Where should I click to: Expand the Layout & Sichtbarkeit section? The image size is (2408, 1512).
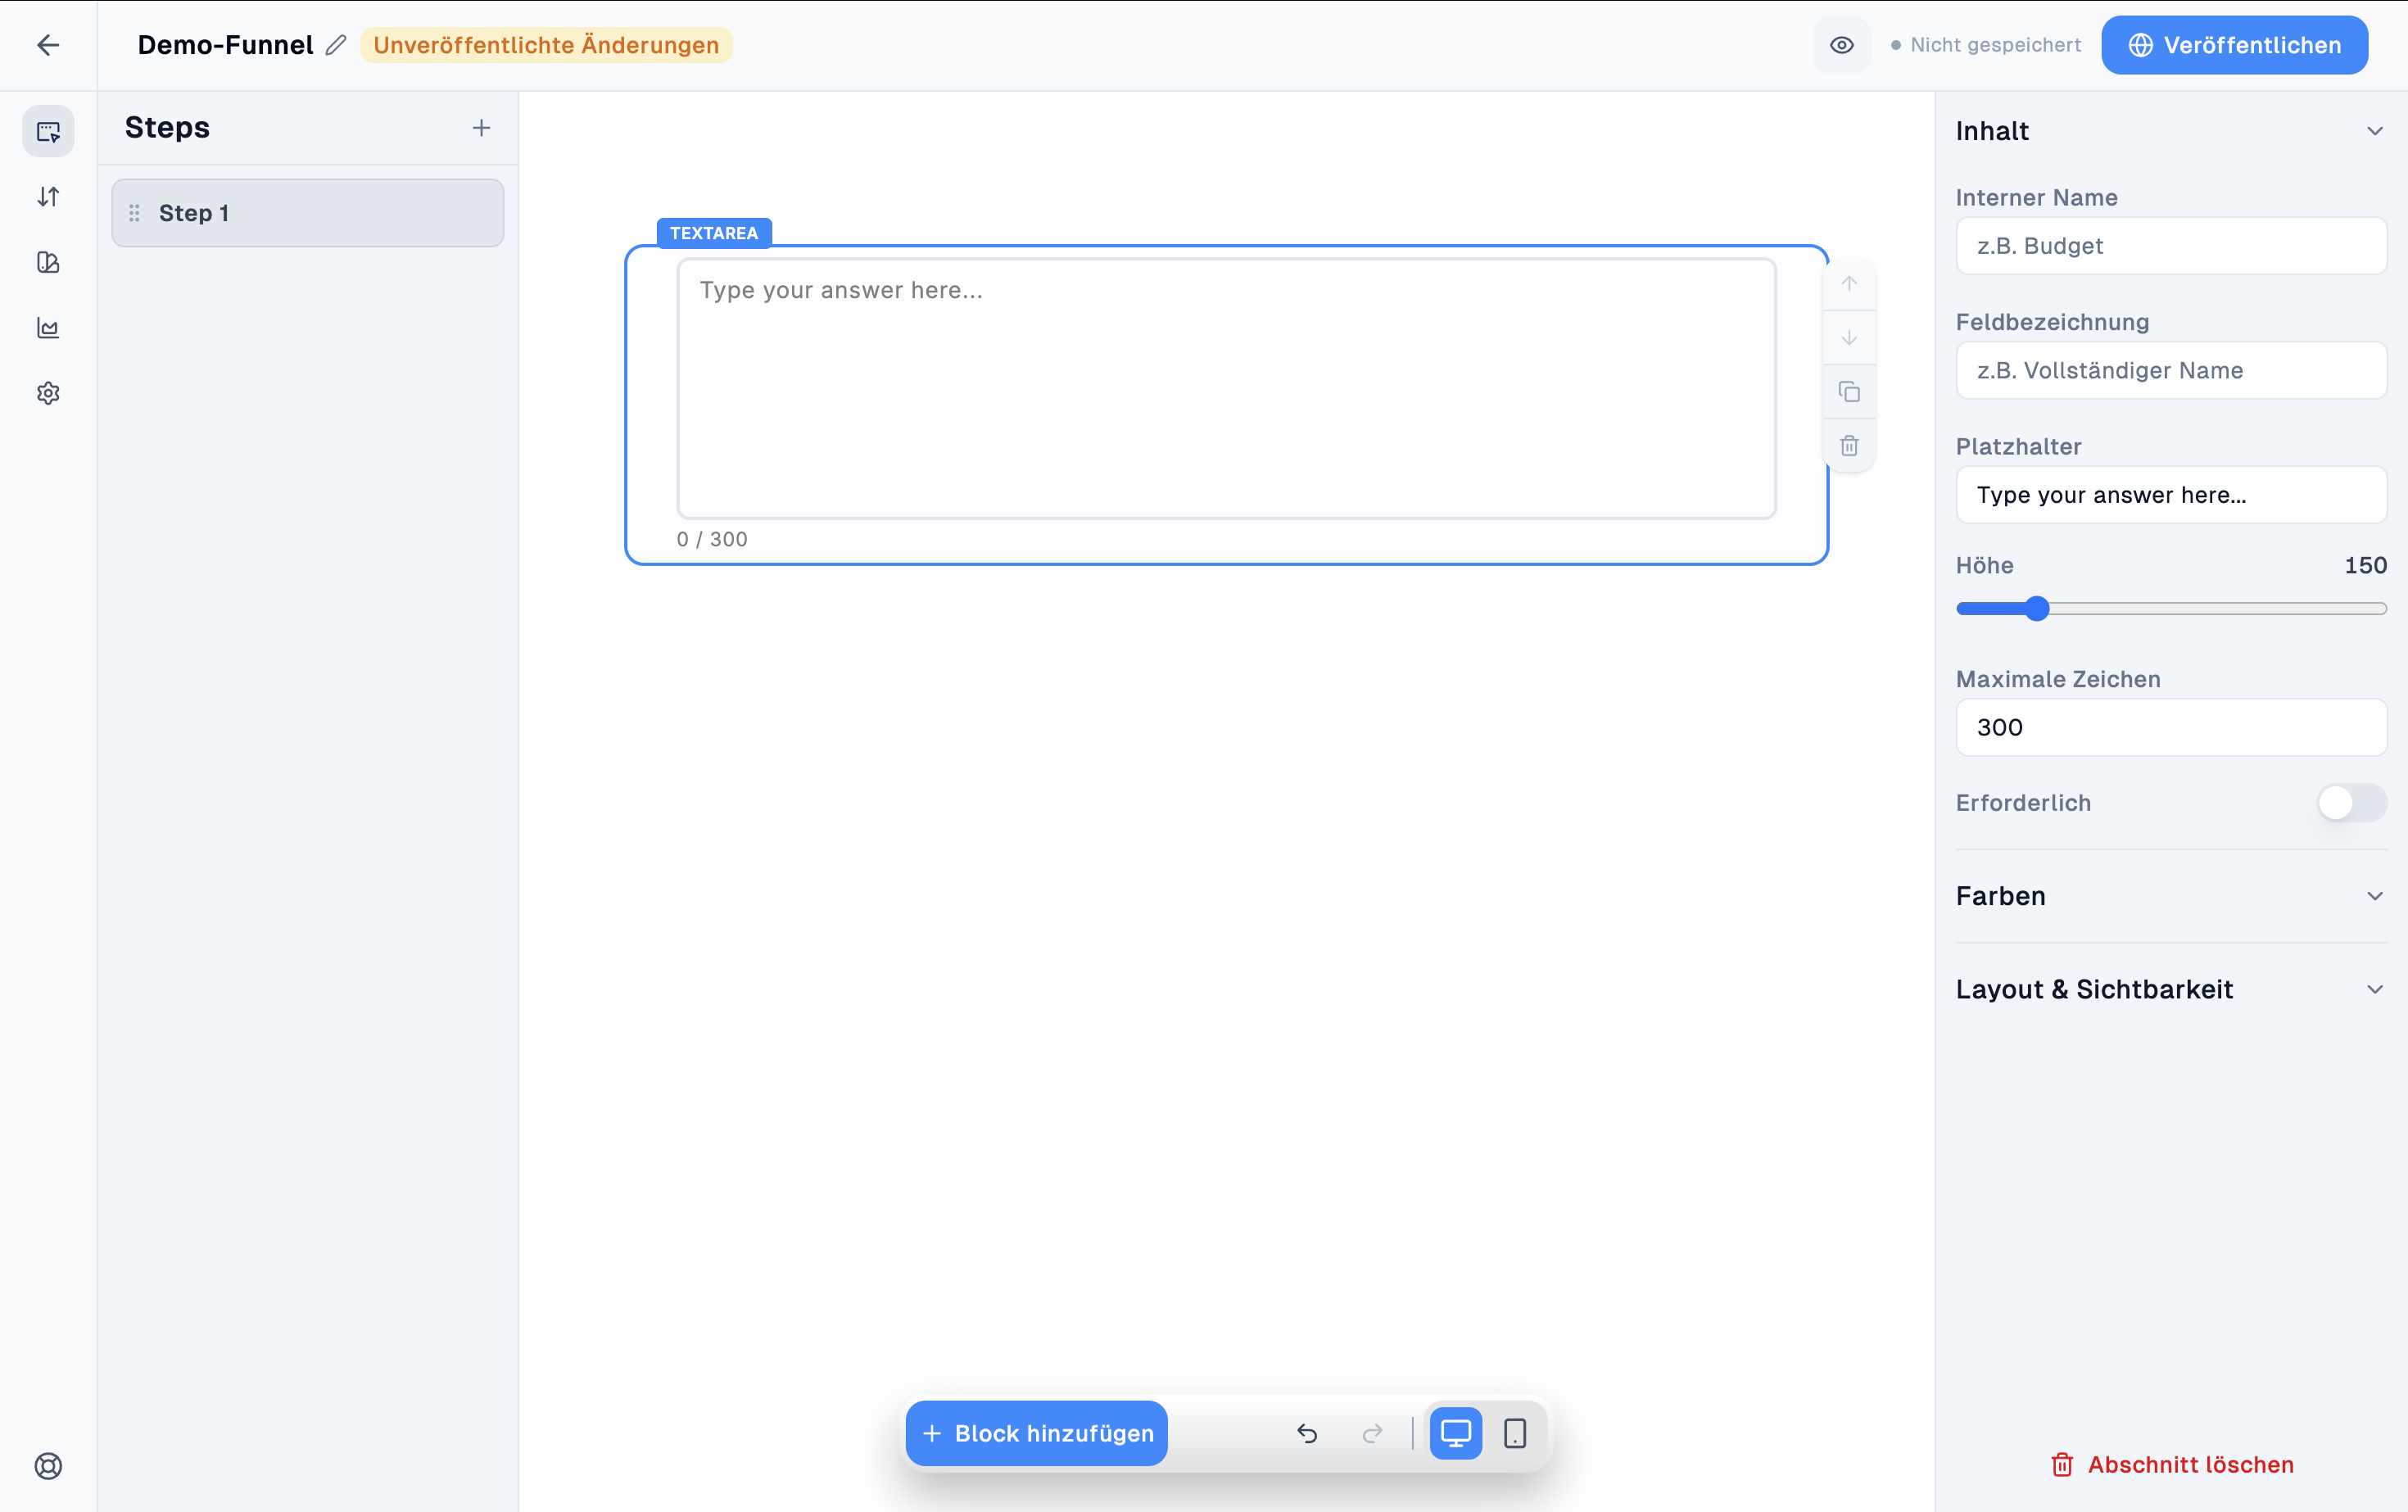(x=2171, y=989)
